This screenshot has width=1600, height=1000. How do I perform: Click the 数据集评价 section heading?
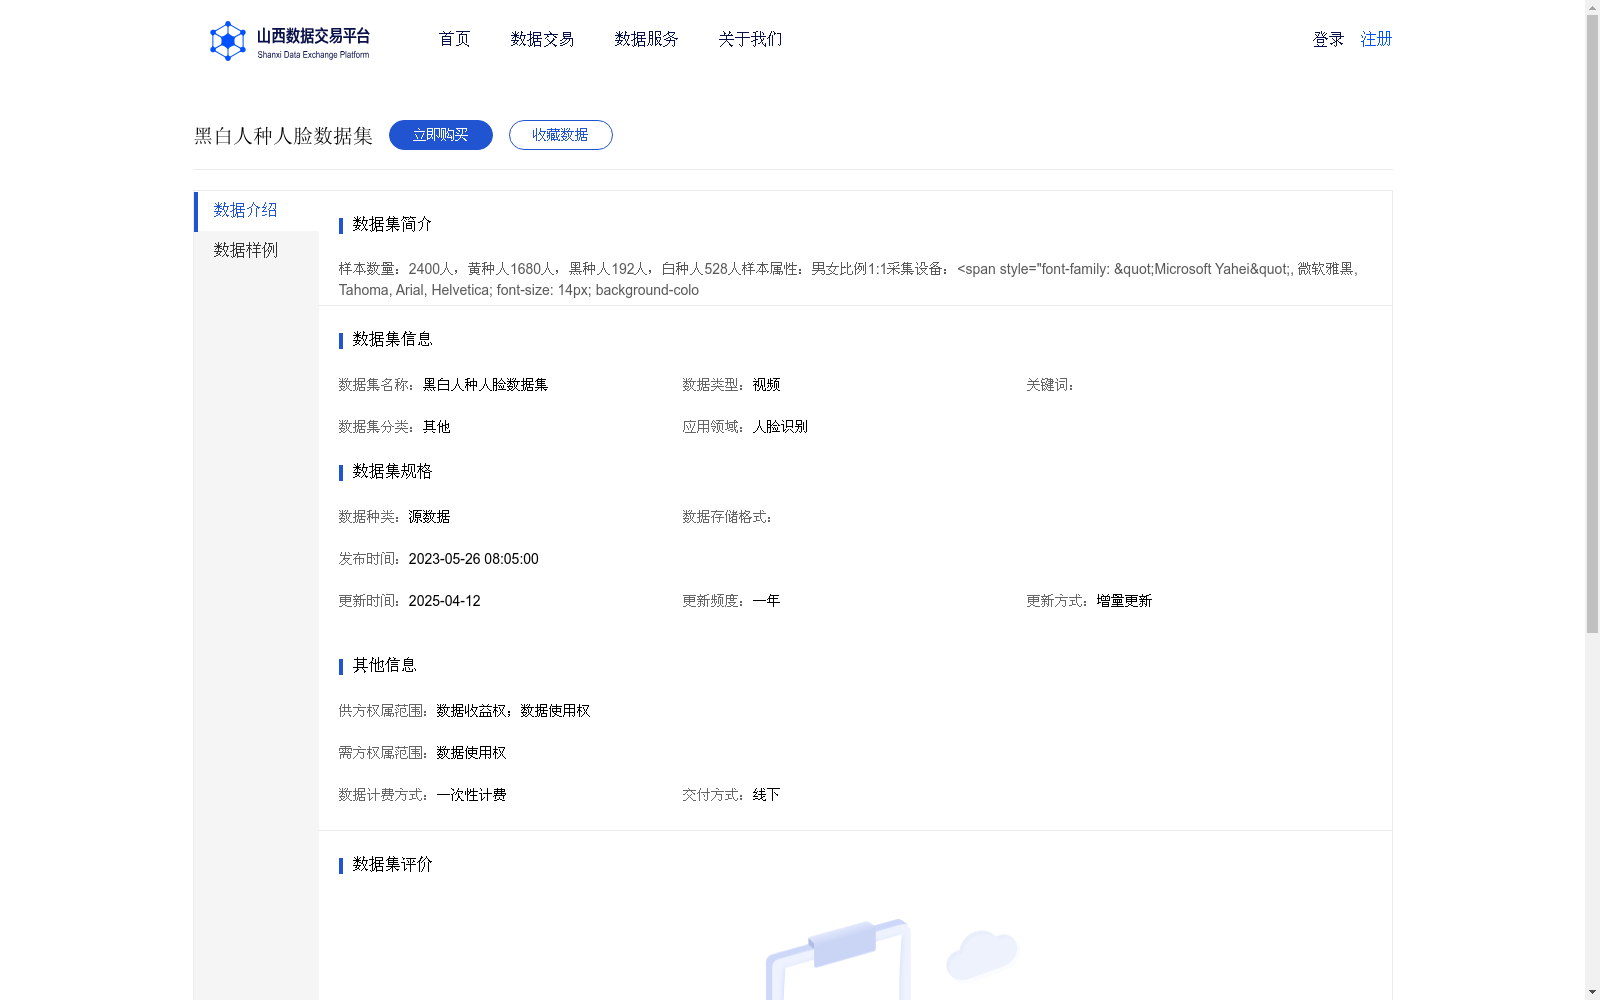click(x=392, y=864)
